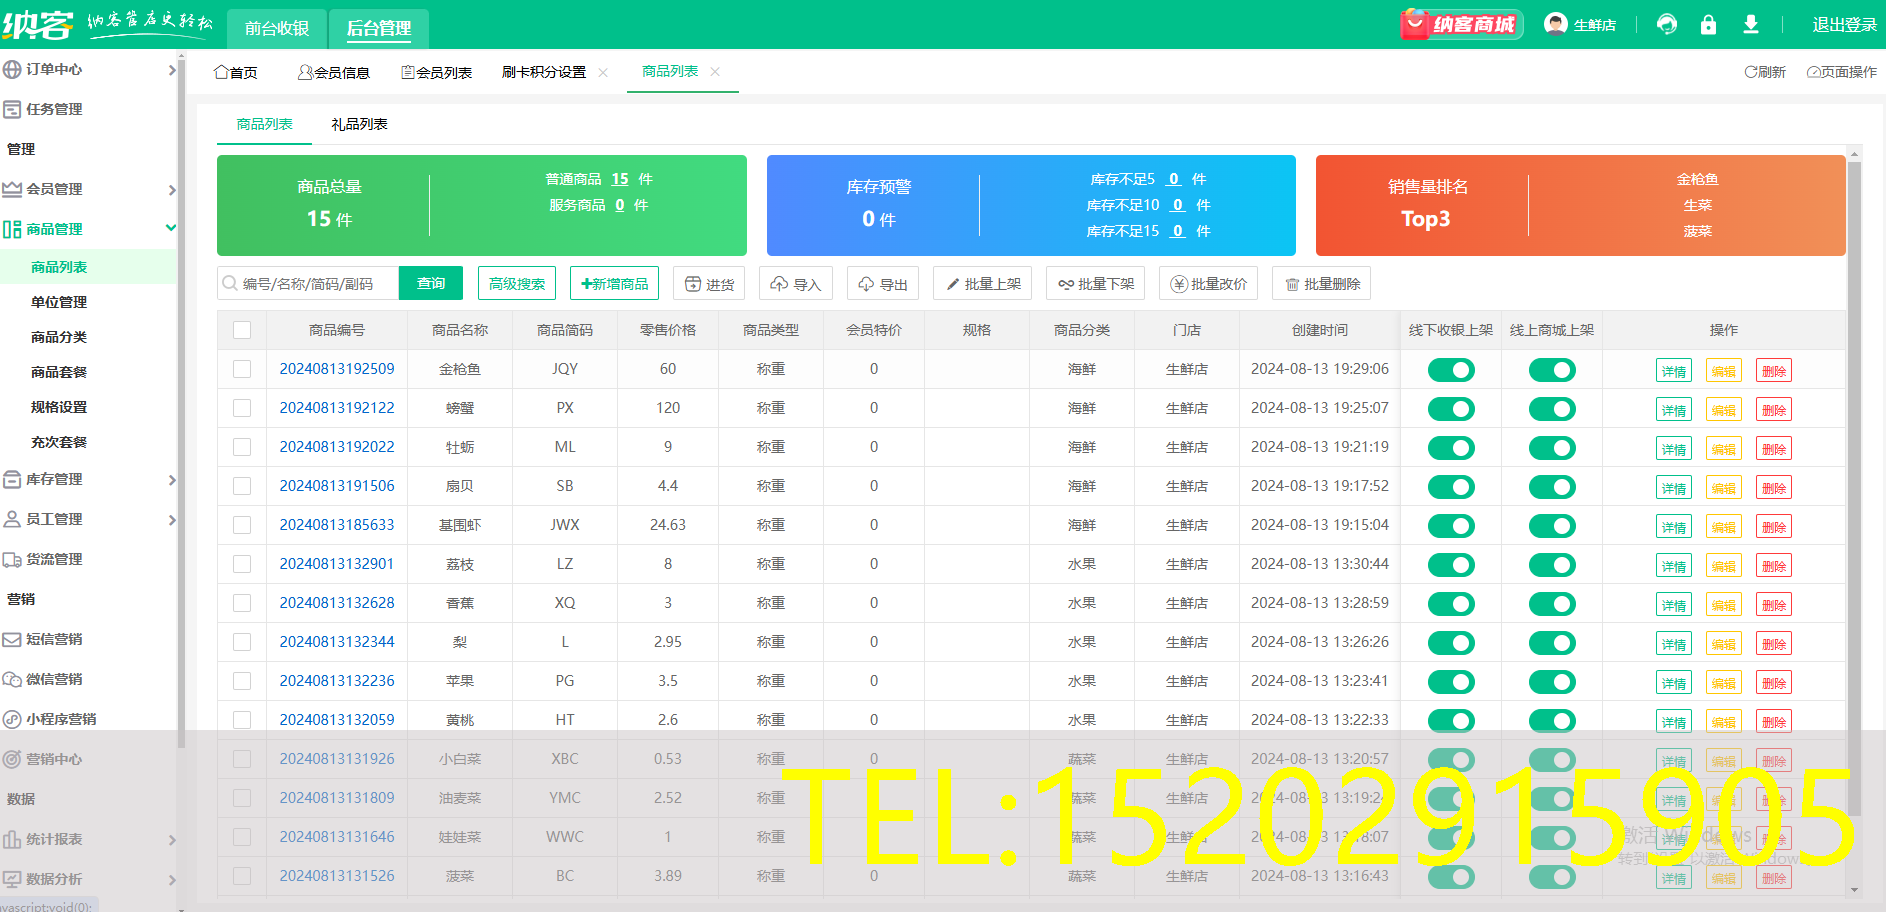Screen dimensions: 1886x912
Task: Open the customer service headset icon
Action: click(1667, 23)
